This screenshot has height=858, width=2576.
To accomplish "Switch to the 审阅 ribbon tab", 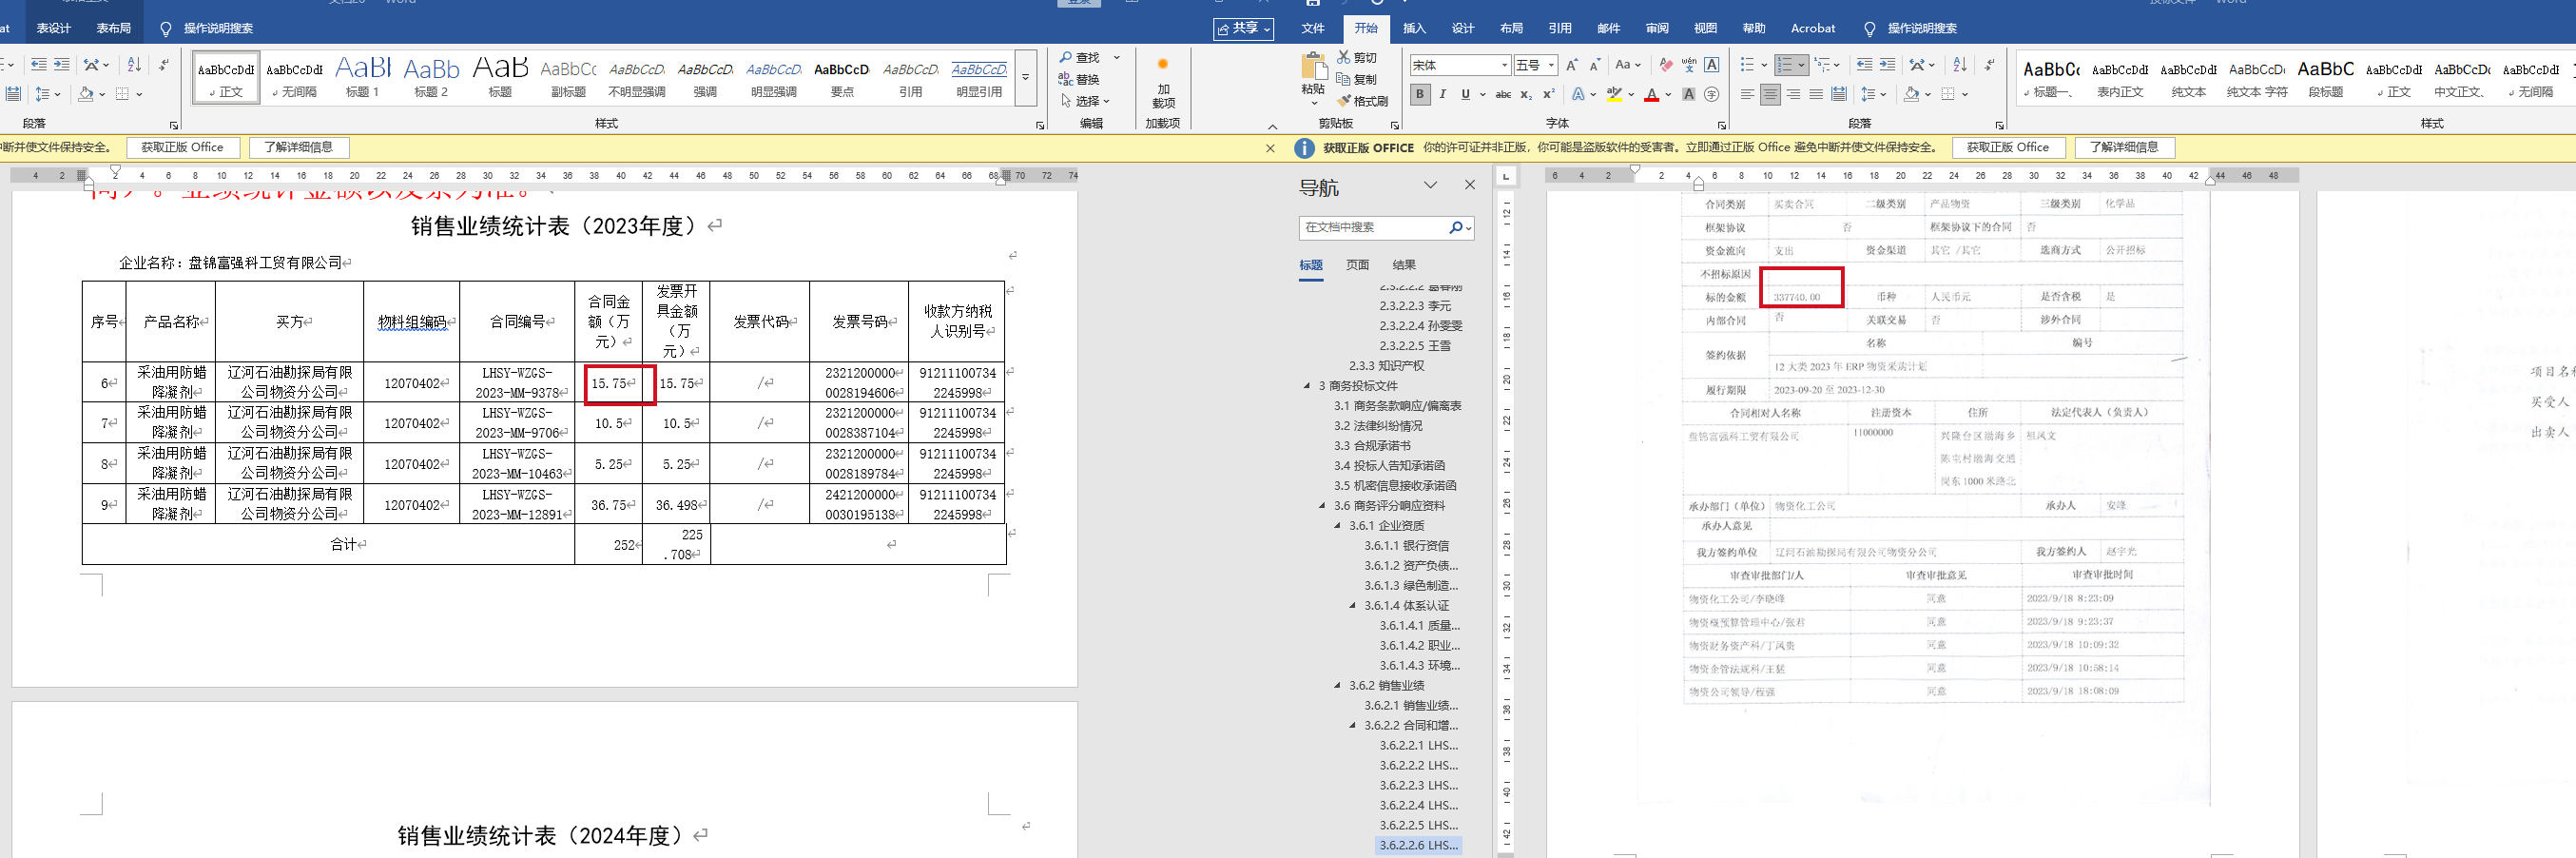I will pyautogui.click(x=1656, y=28).
